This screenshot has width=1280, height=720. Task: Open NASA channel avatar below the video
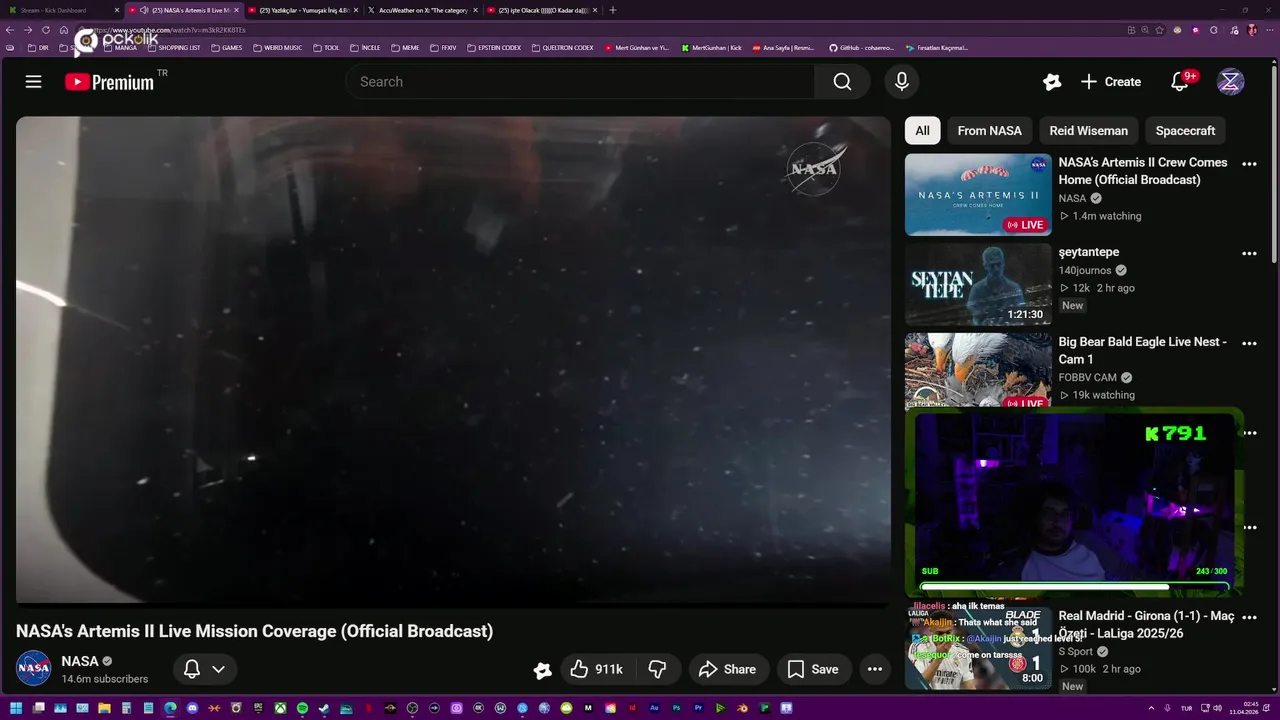click(x=33, y=669)
